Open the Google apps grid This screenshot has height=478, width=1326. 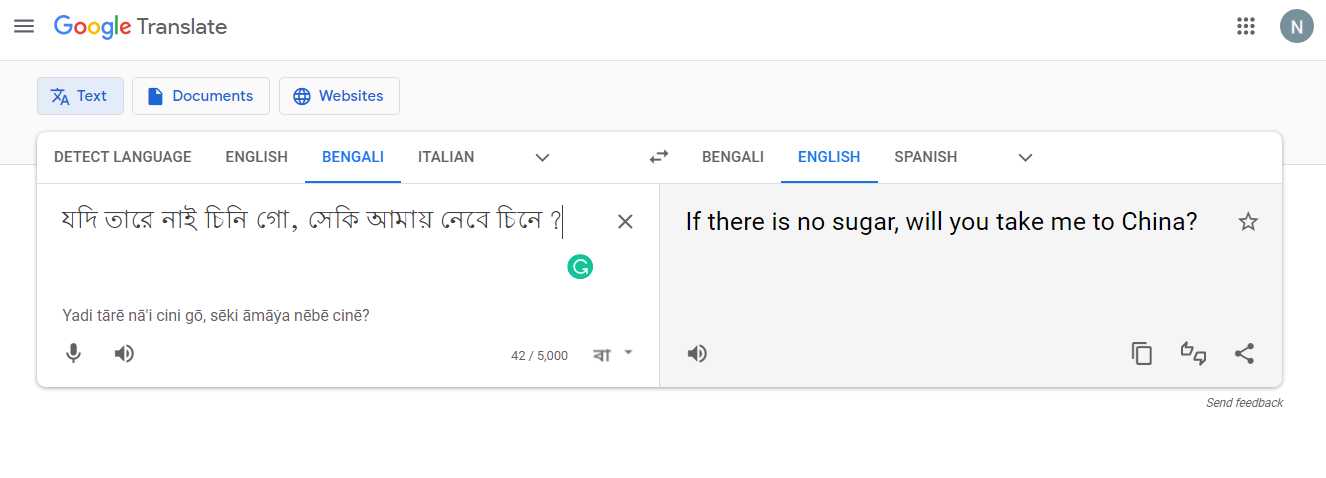(x=1246, y=27)
